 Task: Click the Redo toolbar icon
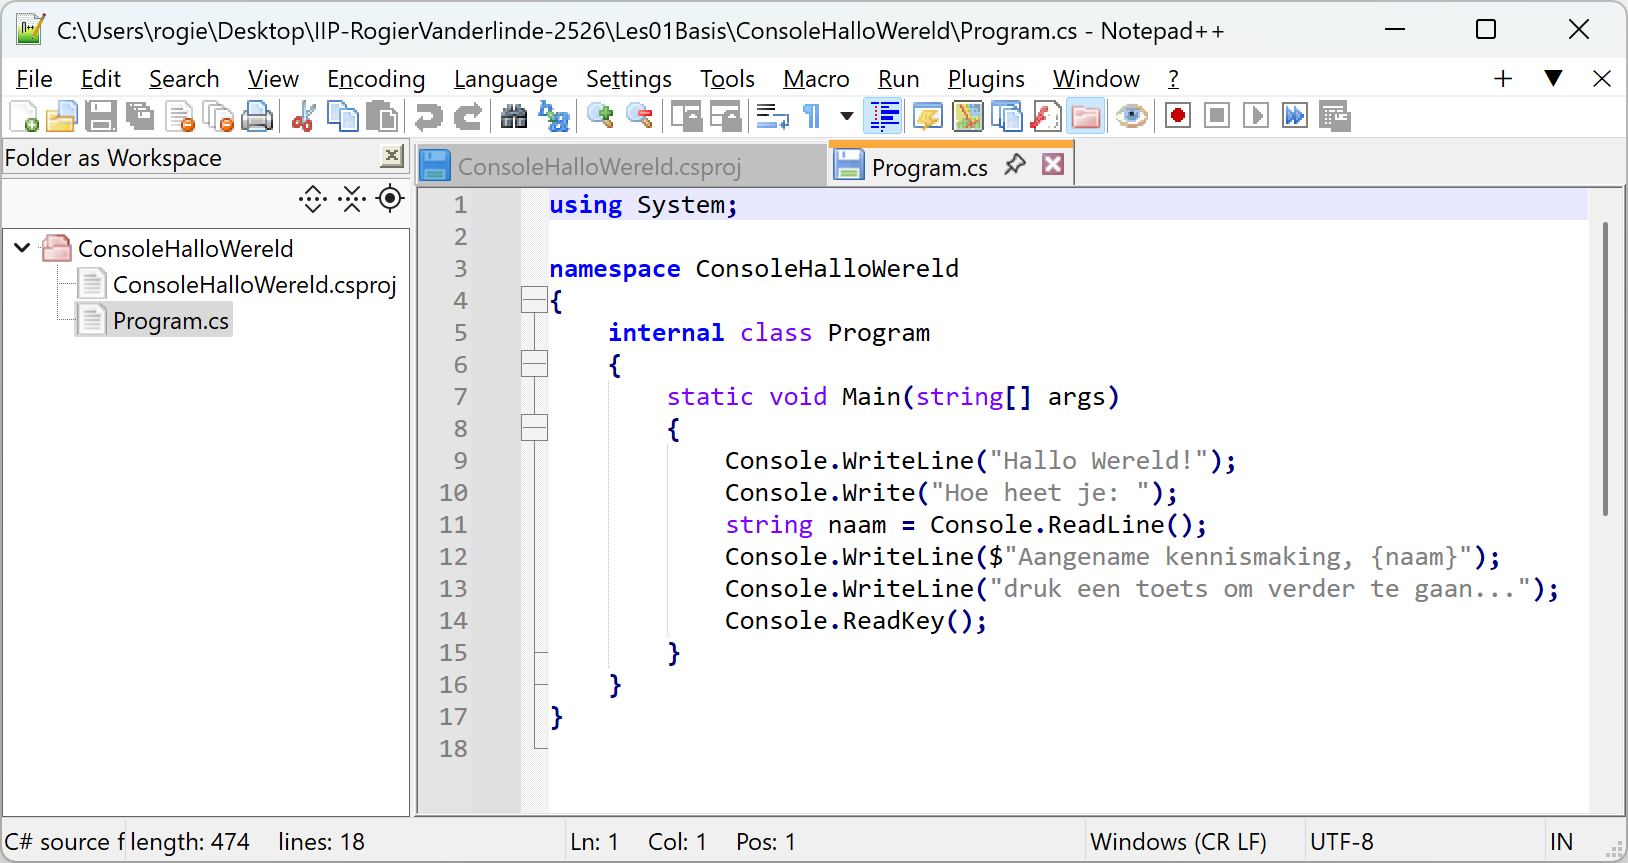coord(467,117)
